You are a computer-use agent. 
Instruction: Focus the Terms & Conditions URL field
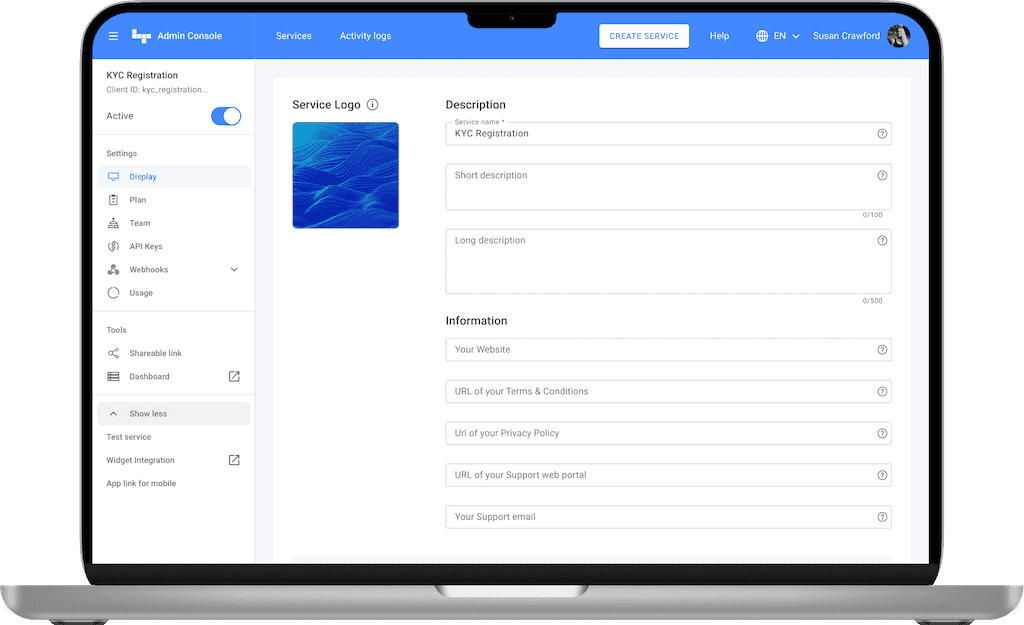668,391
